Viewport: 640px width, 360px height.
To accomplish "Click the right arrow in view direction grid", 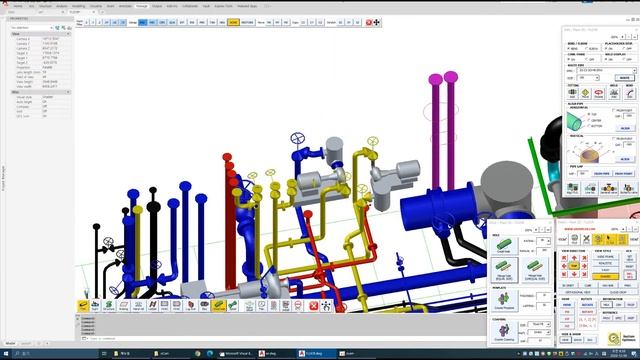I will point(584,266).
